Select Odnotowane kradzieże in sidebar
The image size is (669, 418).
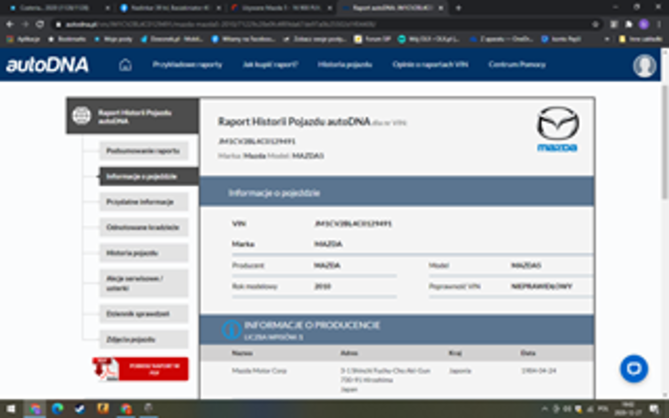coord(144,227)
